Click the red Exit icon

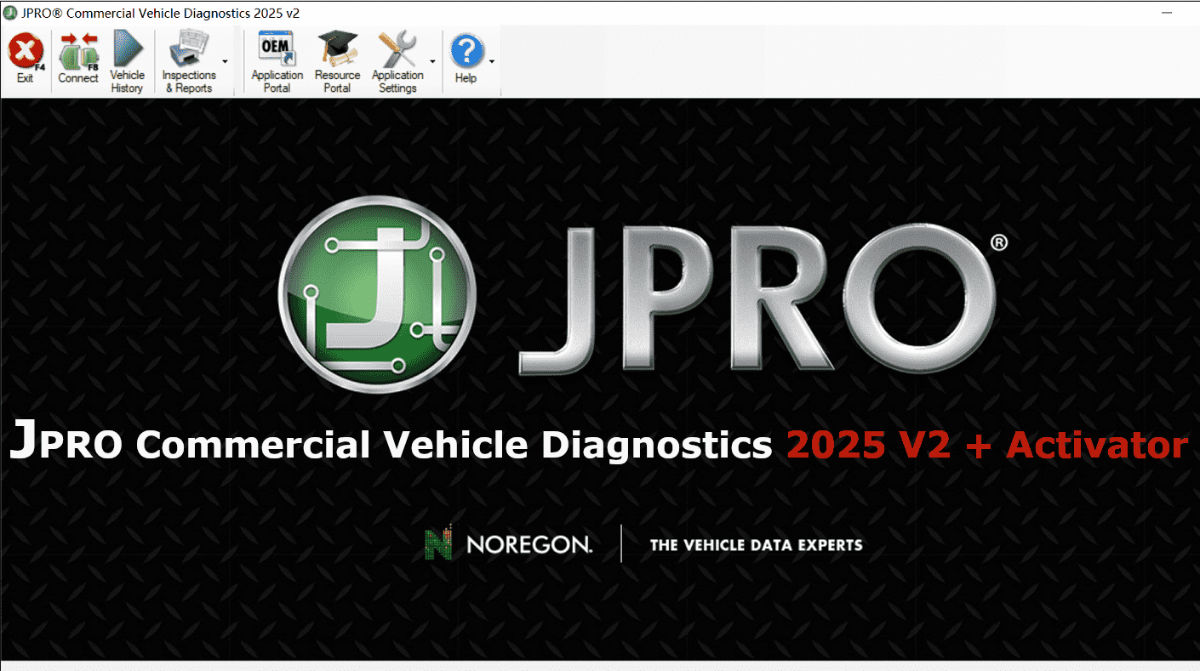click(x=24, y=52)
